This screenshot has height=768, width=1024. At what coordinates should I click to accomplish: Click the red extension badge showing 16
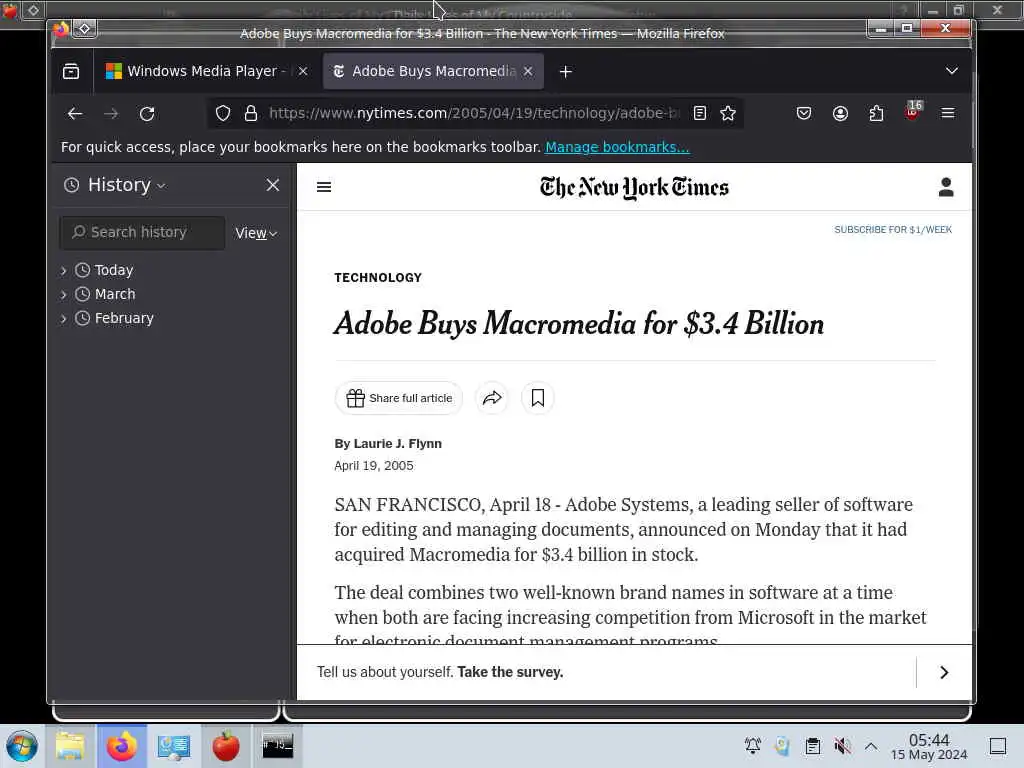coord(913,111)
